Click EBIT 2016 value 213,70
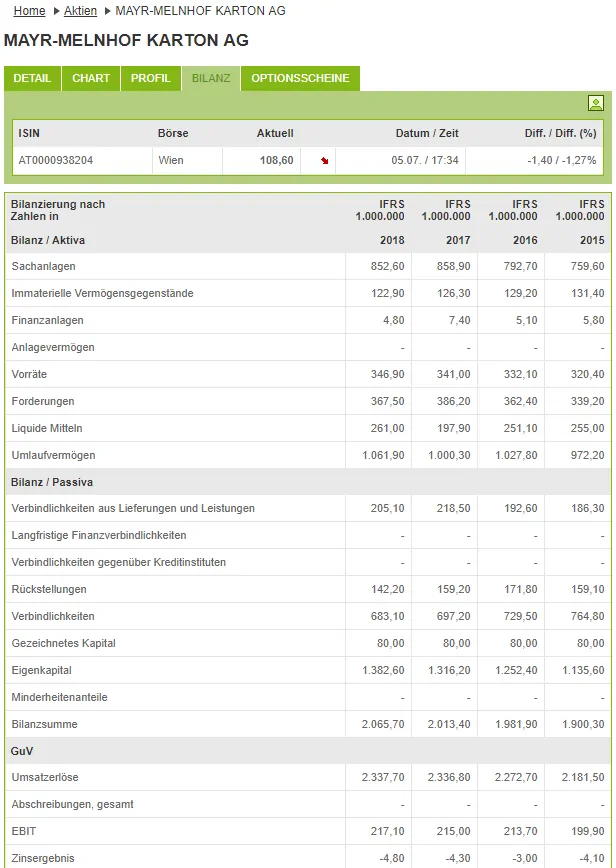This screenshot has width=616, height=868. click(x=521, y=831)
